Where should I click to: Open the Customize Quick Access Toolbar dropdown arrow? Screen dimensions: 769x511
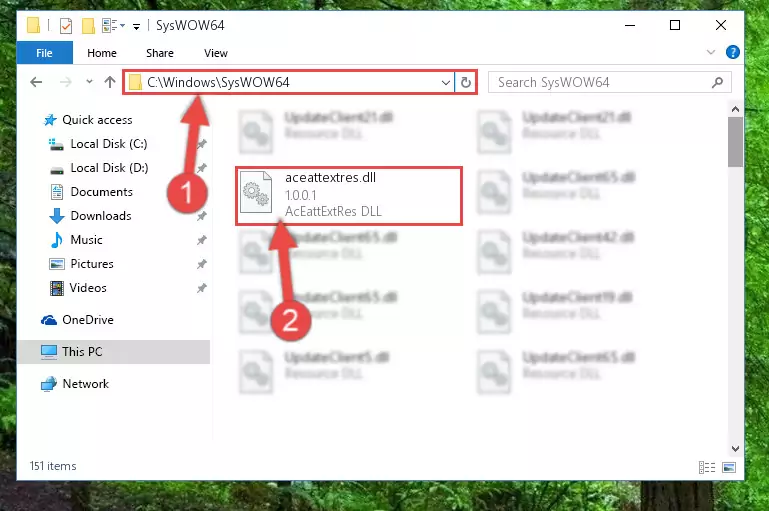136,26
